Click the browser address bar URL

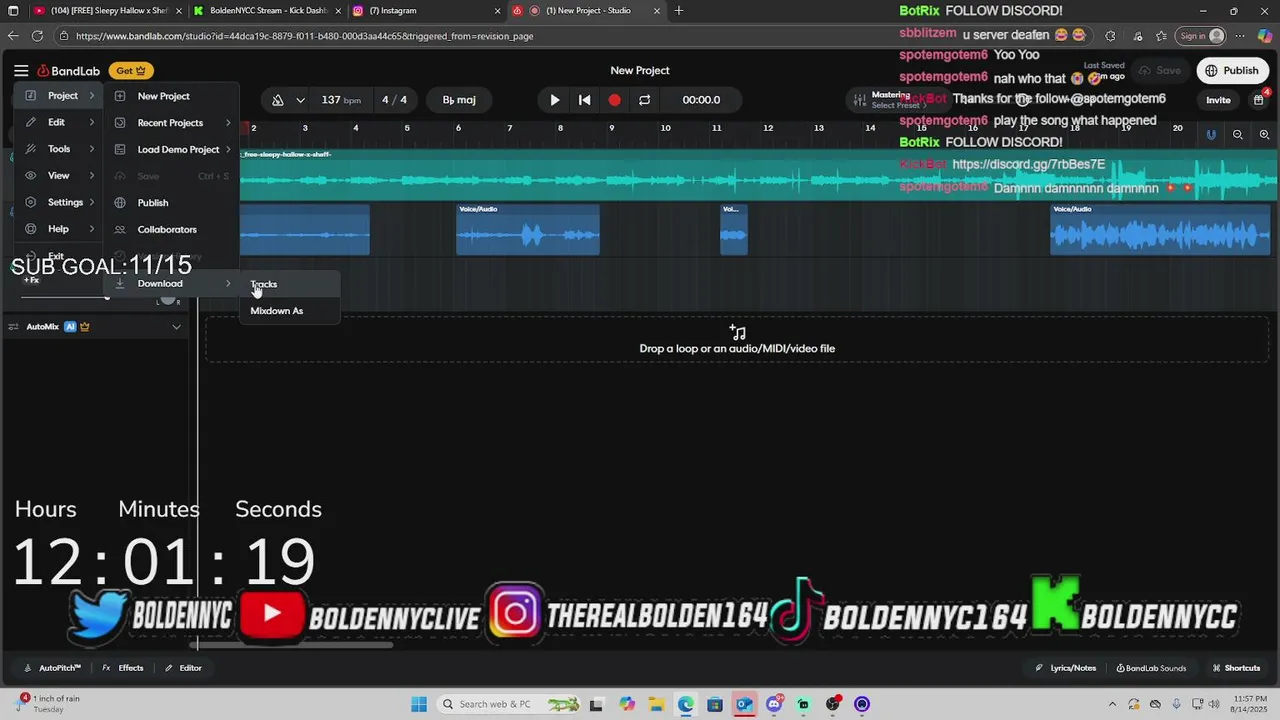point(304,36)
